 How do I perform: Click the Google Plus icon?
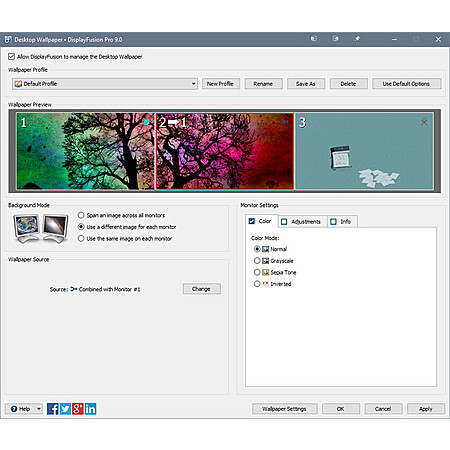[78, 409]
